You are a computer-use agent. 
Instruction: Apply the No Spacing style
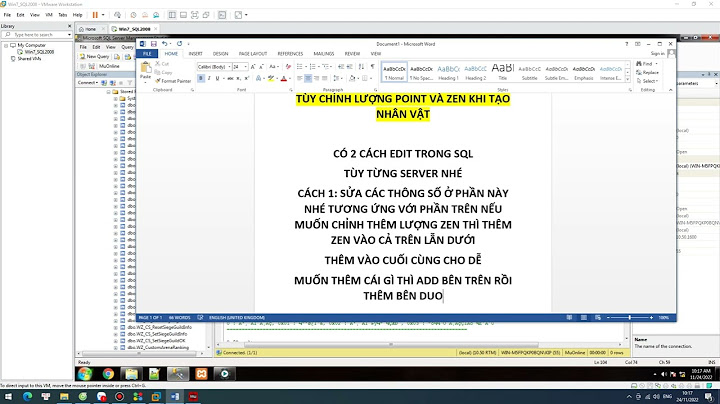pyautogui.click(x=421, y=73)
